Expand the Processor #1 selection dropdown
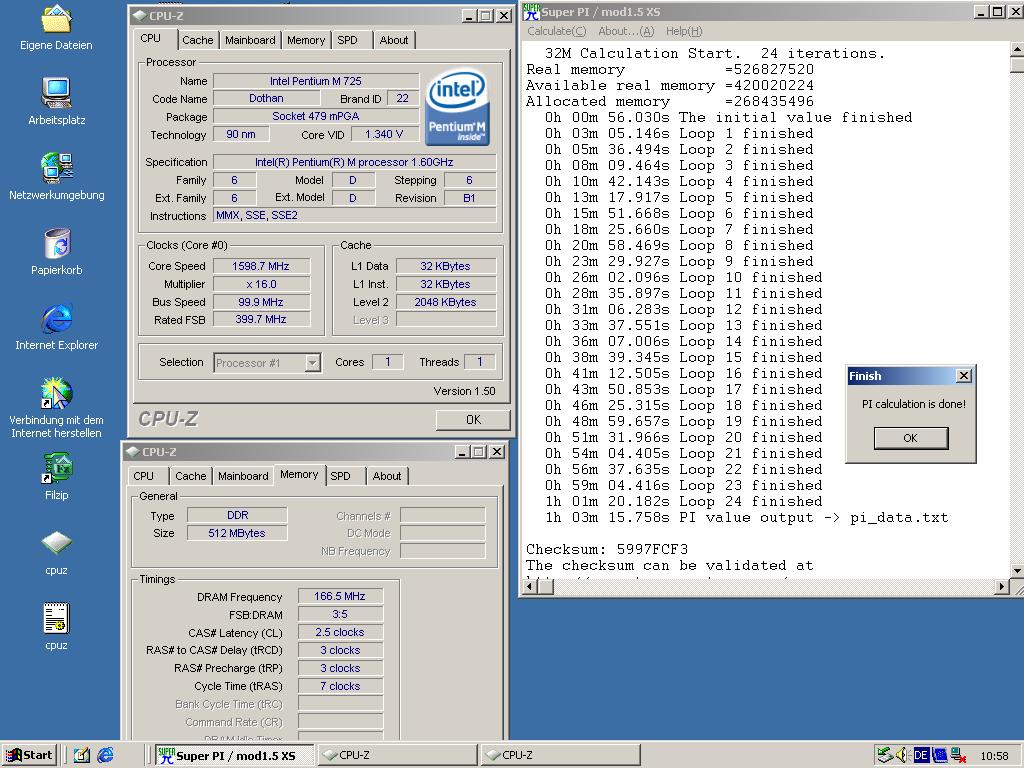1024x768 pixels. pyautogui.click(x=313, y=362)
